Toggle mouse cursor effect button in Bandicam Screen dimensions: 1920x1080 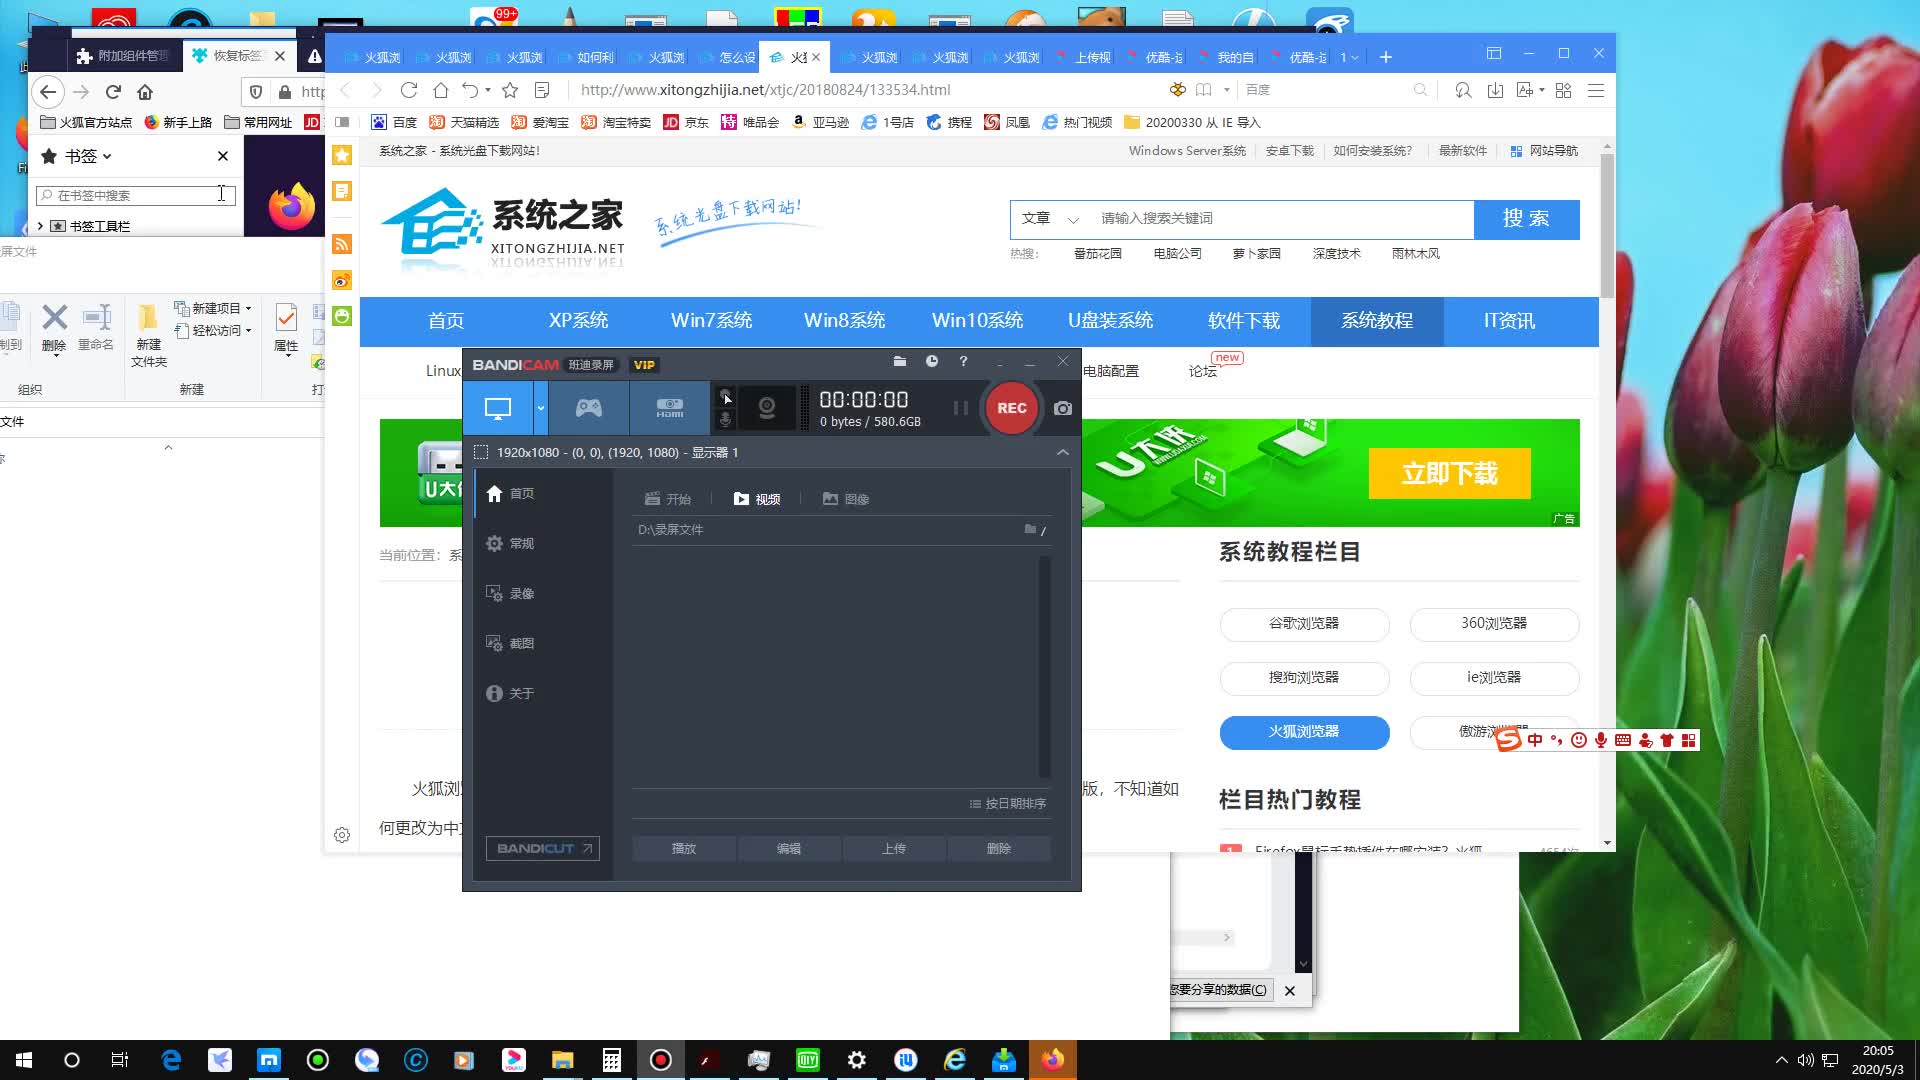[x=726, y=396]
